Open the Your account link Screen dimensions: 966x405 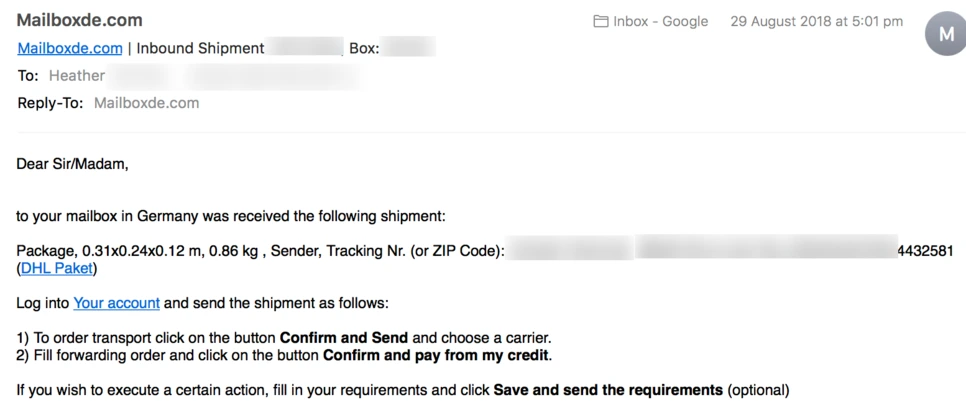point(116,303)
